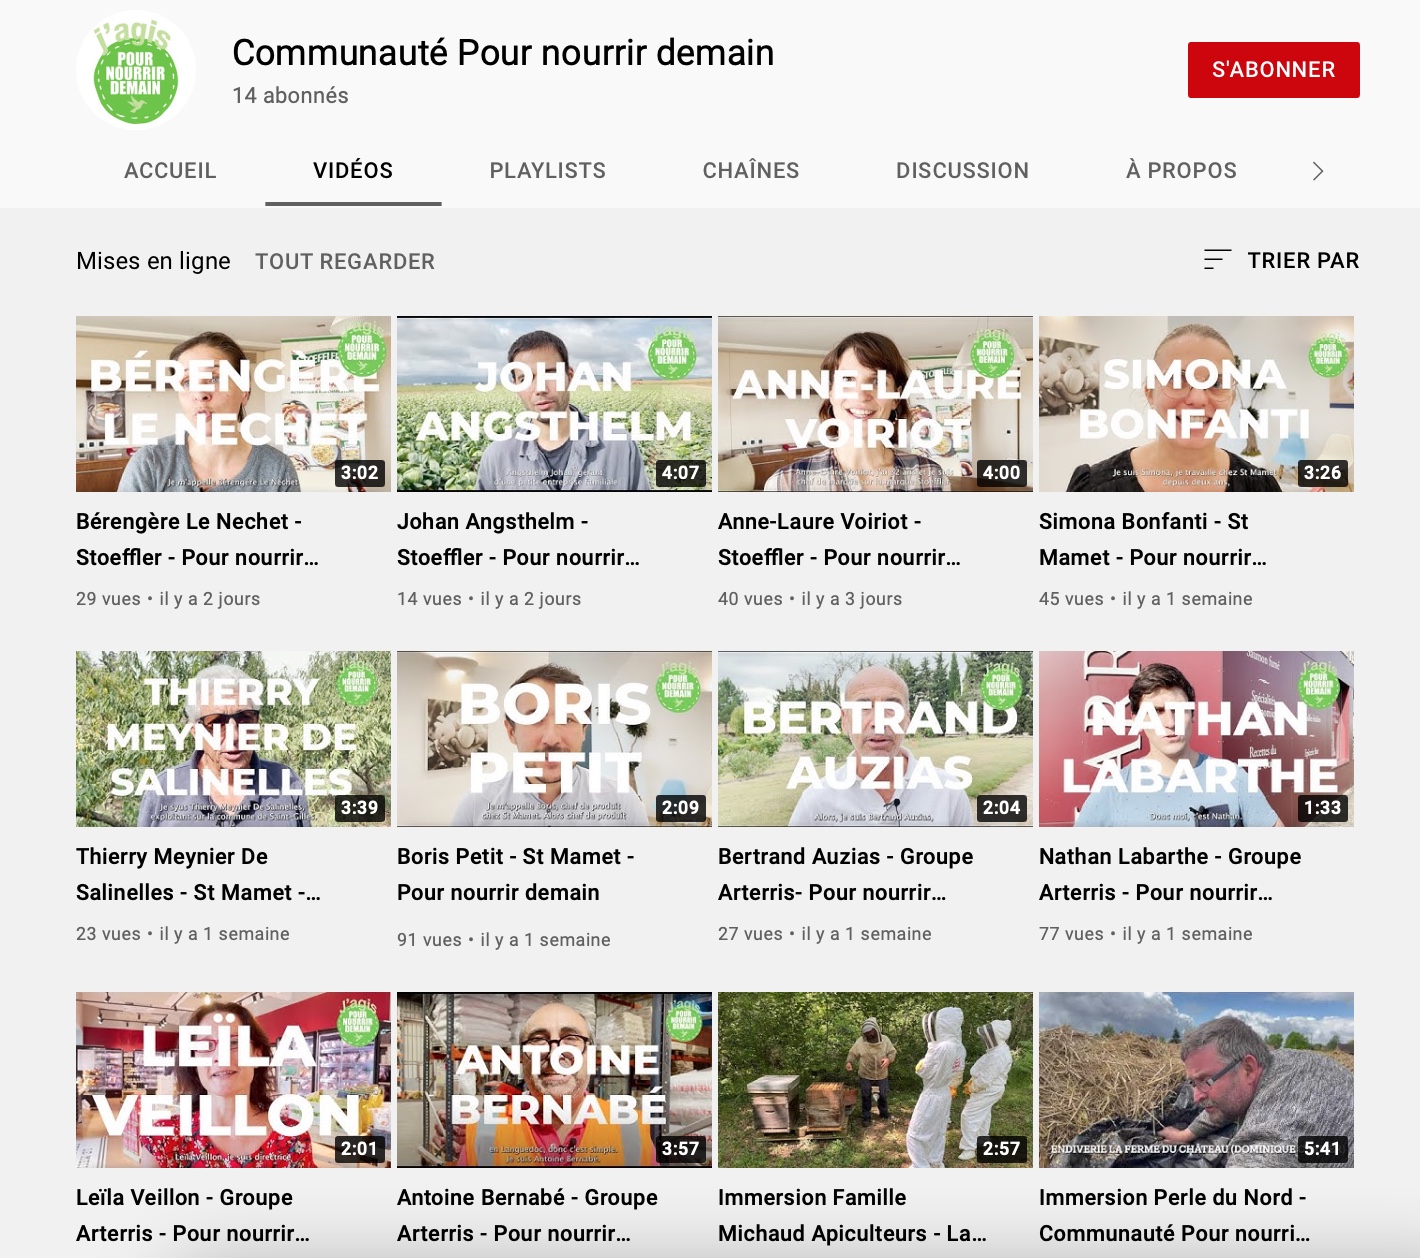
Task: Open the beekeepers Immersion Famille Michaud thumbnail
Action: (875, 1080)
